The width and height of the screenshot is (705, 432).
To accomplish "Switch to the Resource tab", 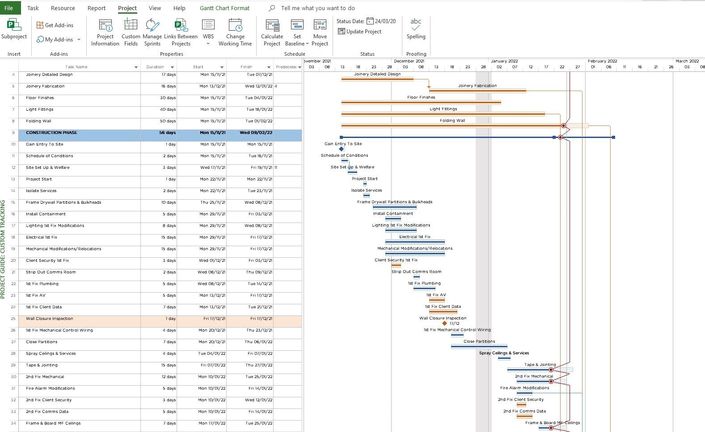I will coord(62,8).
